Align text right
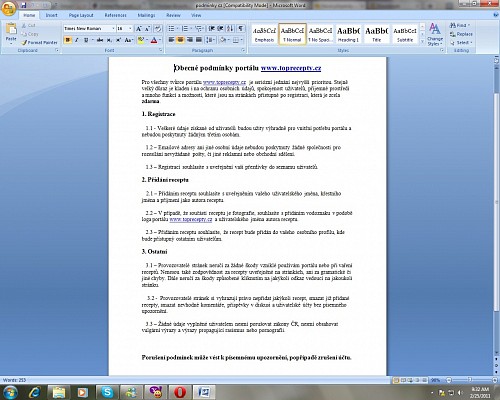This screenshot has width=500, height=400. pyautogui.click(x=190, y=40)
